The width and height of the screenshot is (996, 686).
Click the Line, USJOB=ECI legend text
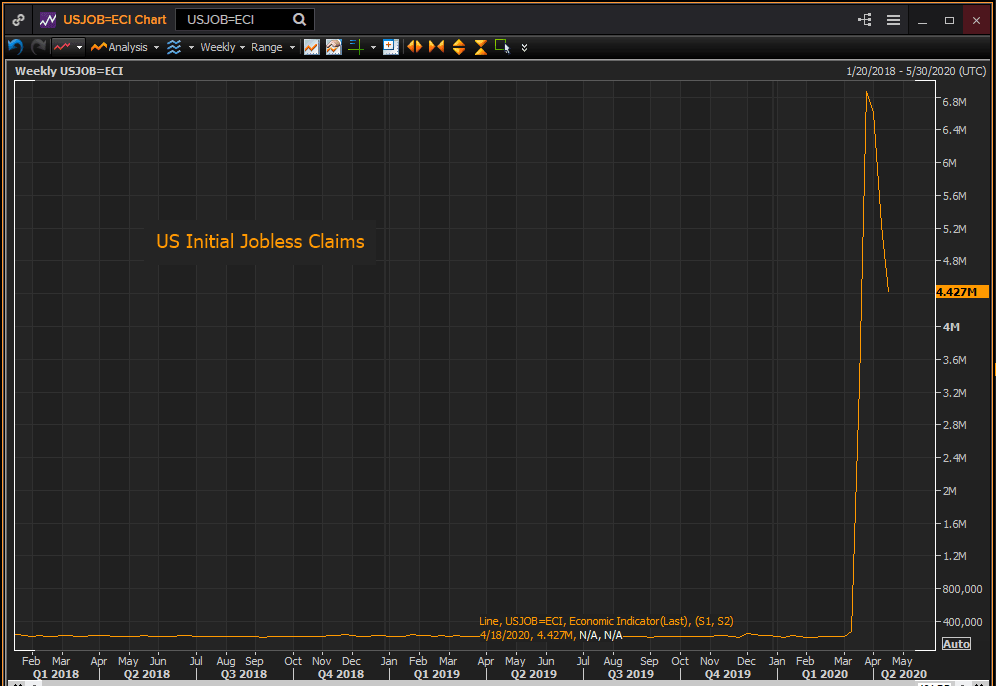[606, 621]
